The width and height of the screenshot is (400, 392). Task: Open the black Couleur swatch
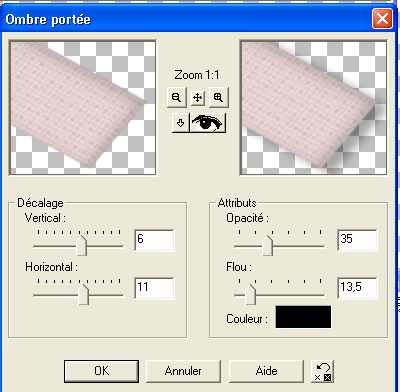303,317
